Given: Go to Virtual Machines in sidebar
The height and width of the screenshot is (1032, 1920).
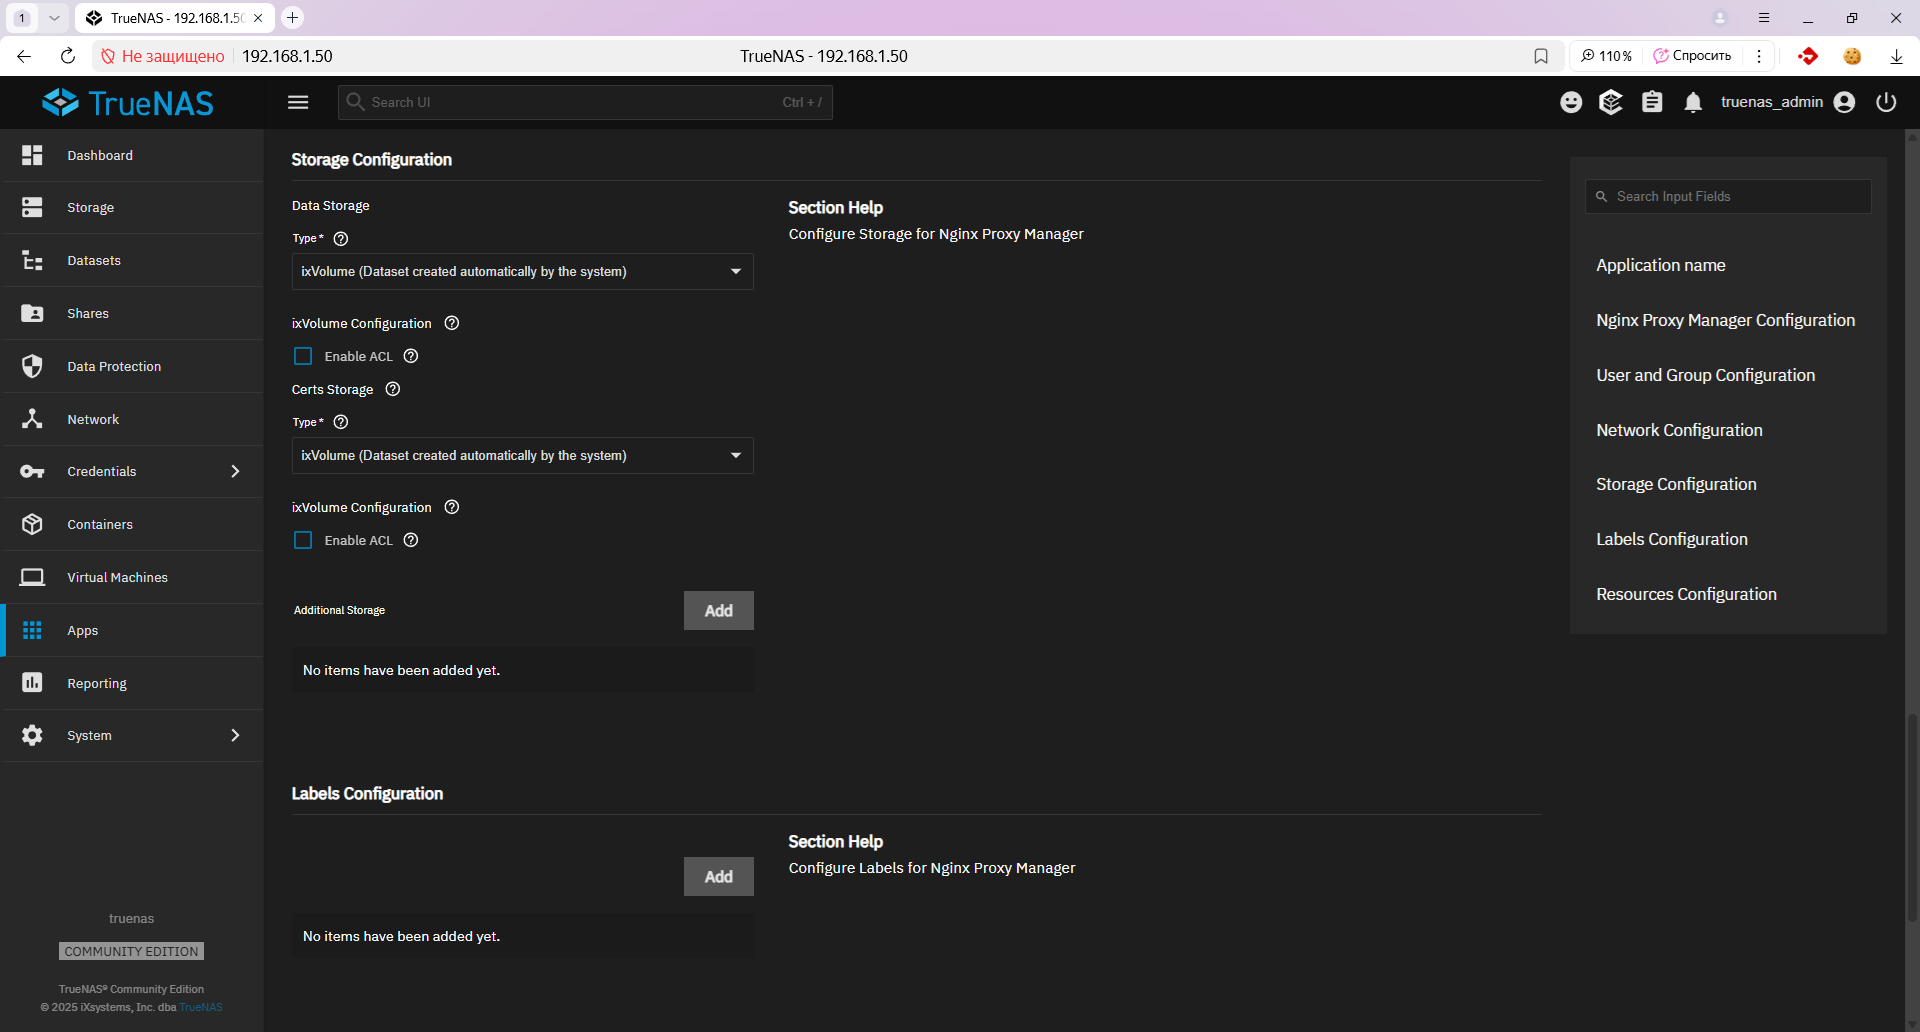Looking at the screenshot, I should click(117, 577).
